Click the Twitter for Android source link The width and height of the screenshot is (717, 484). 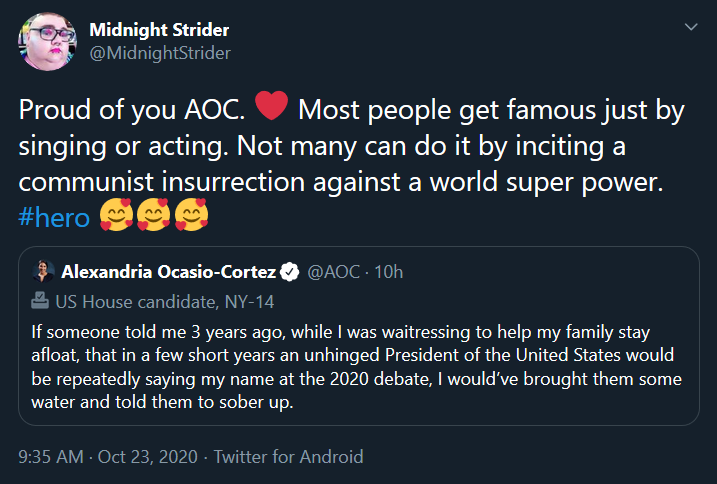(x=288, y=457)
